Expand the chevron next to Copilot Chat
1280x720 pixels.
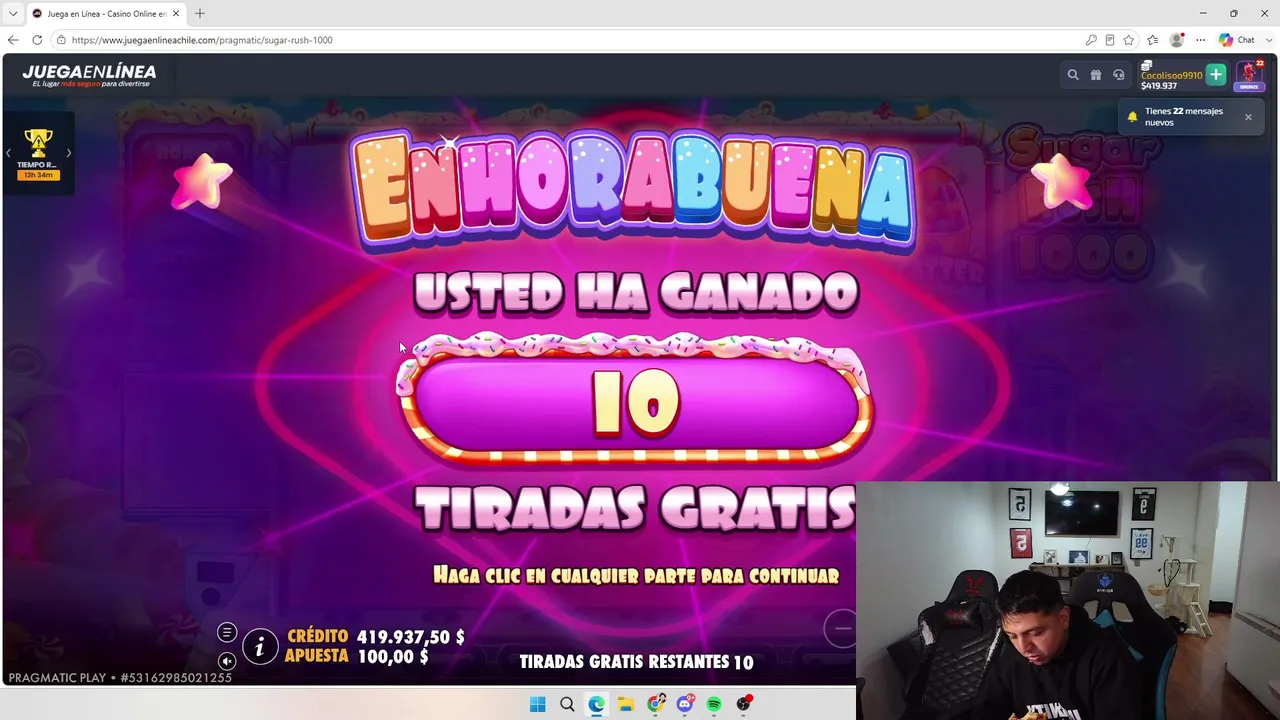pos(1268,40)
